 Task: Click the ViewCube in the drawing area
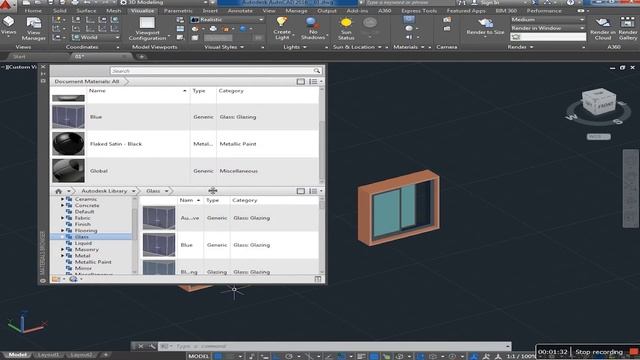coord(598,103)
